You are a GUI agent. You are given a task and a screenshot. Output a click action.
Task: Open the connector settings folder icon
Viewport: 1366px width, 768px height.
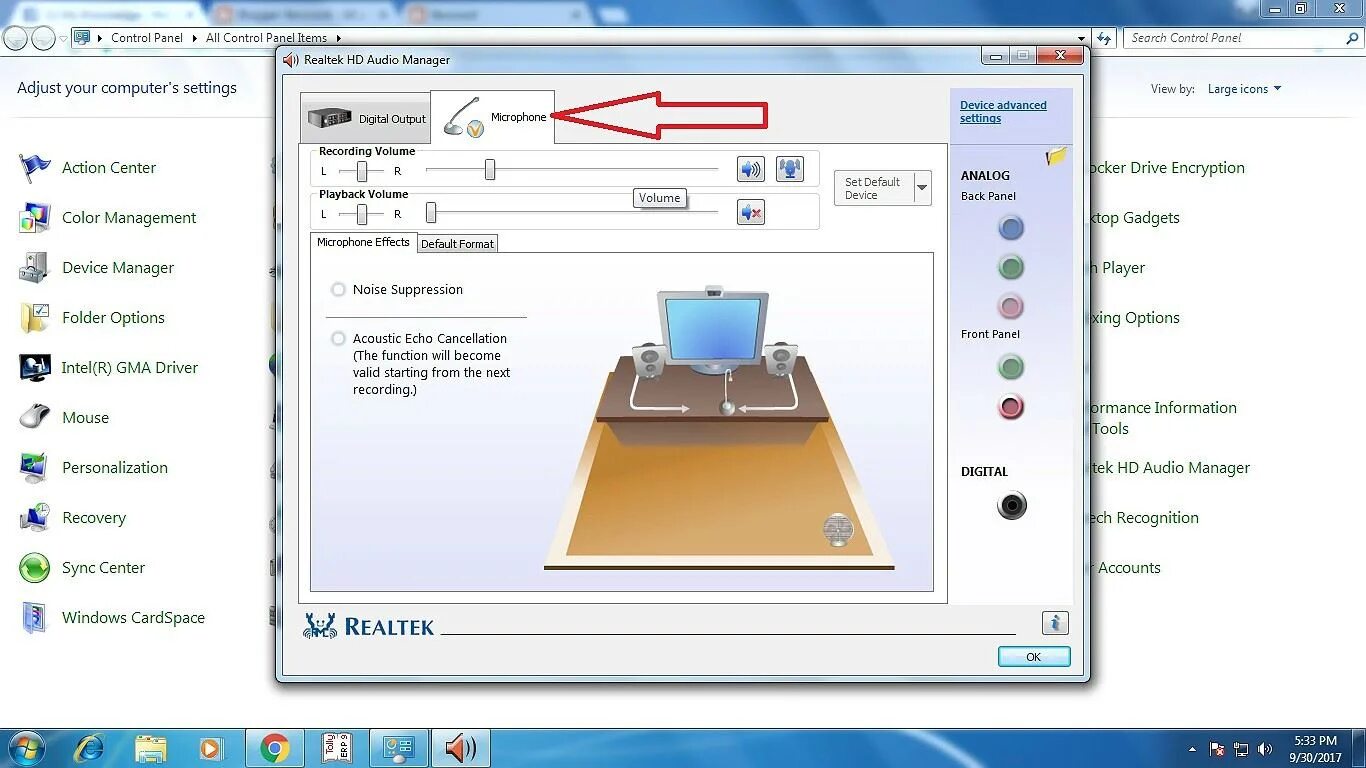[x=1056, y=157]
